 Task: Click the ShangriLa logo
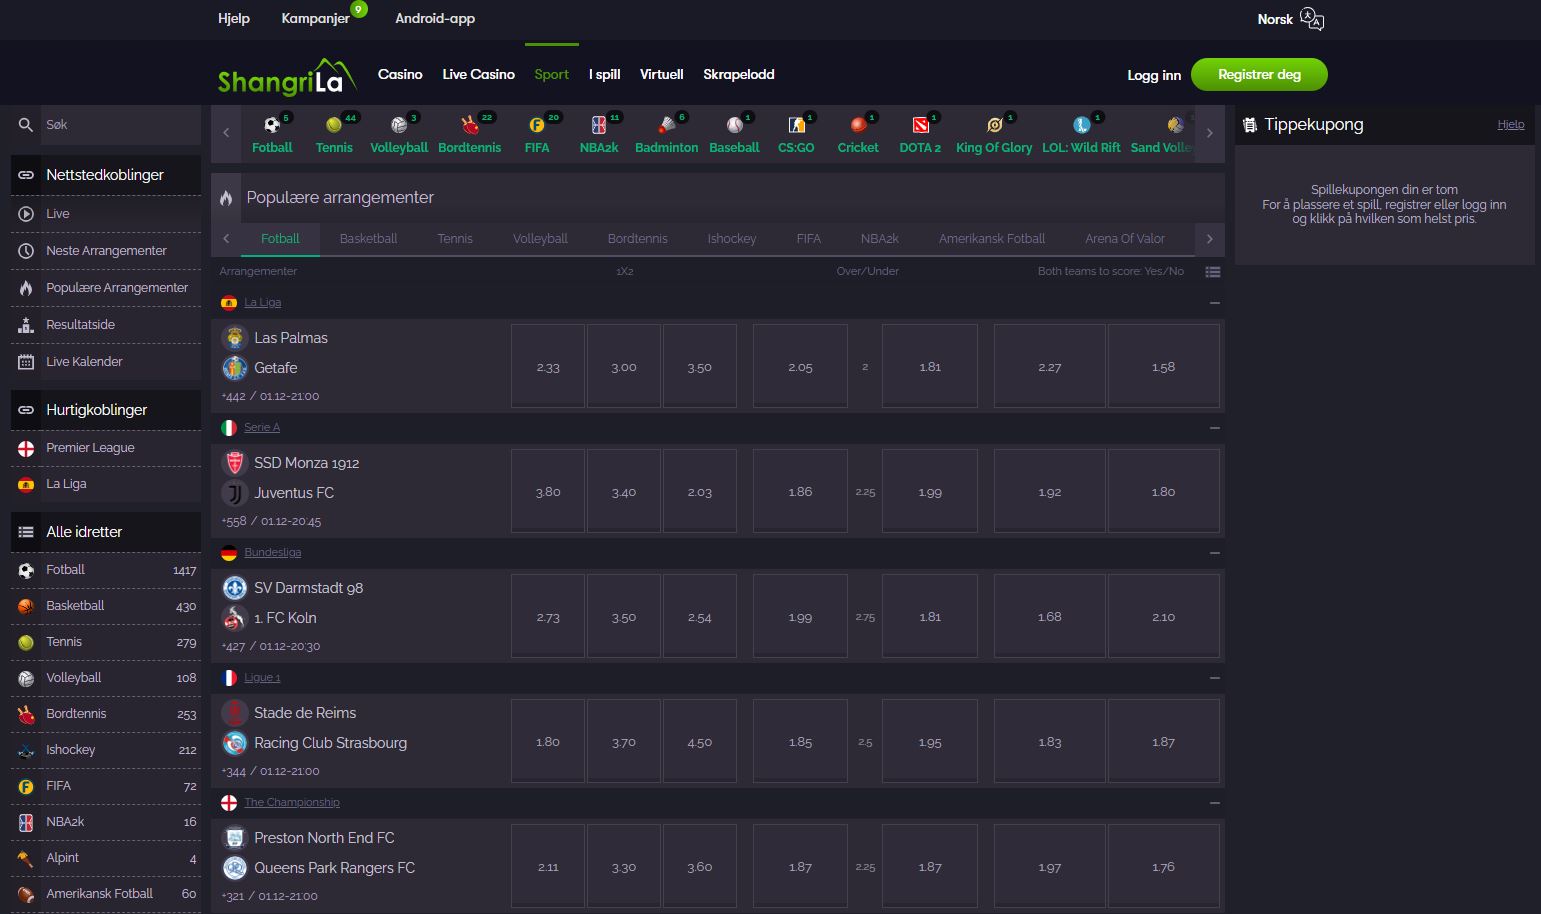[x=280, y=77]
